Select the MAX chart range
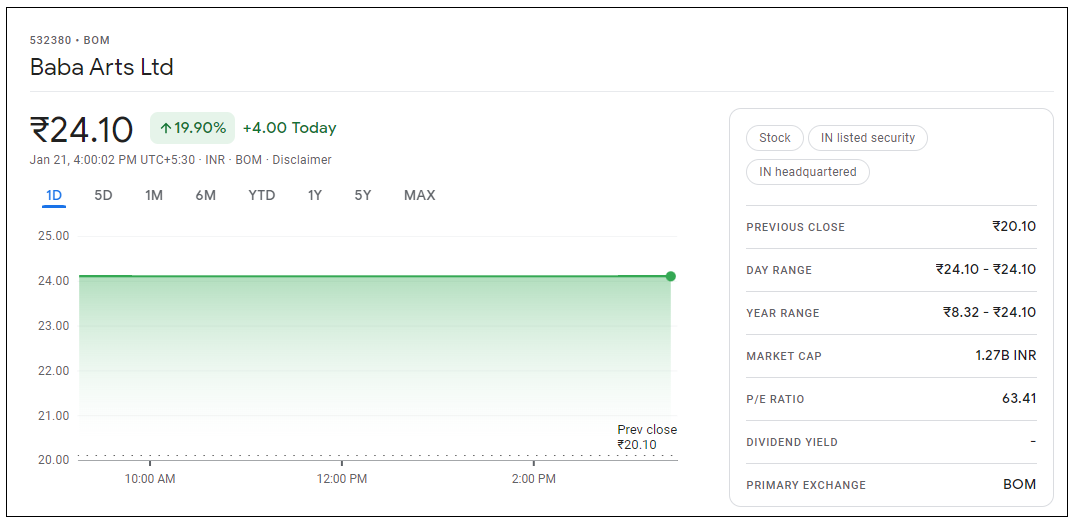 click(419, 196)
